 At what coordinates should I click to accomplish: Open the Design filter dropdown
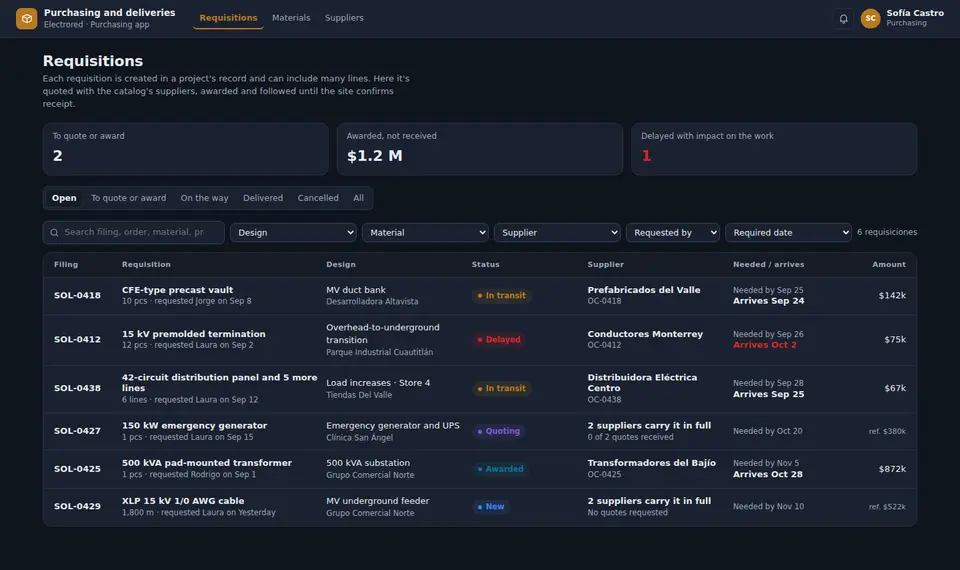click(293, 233)
